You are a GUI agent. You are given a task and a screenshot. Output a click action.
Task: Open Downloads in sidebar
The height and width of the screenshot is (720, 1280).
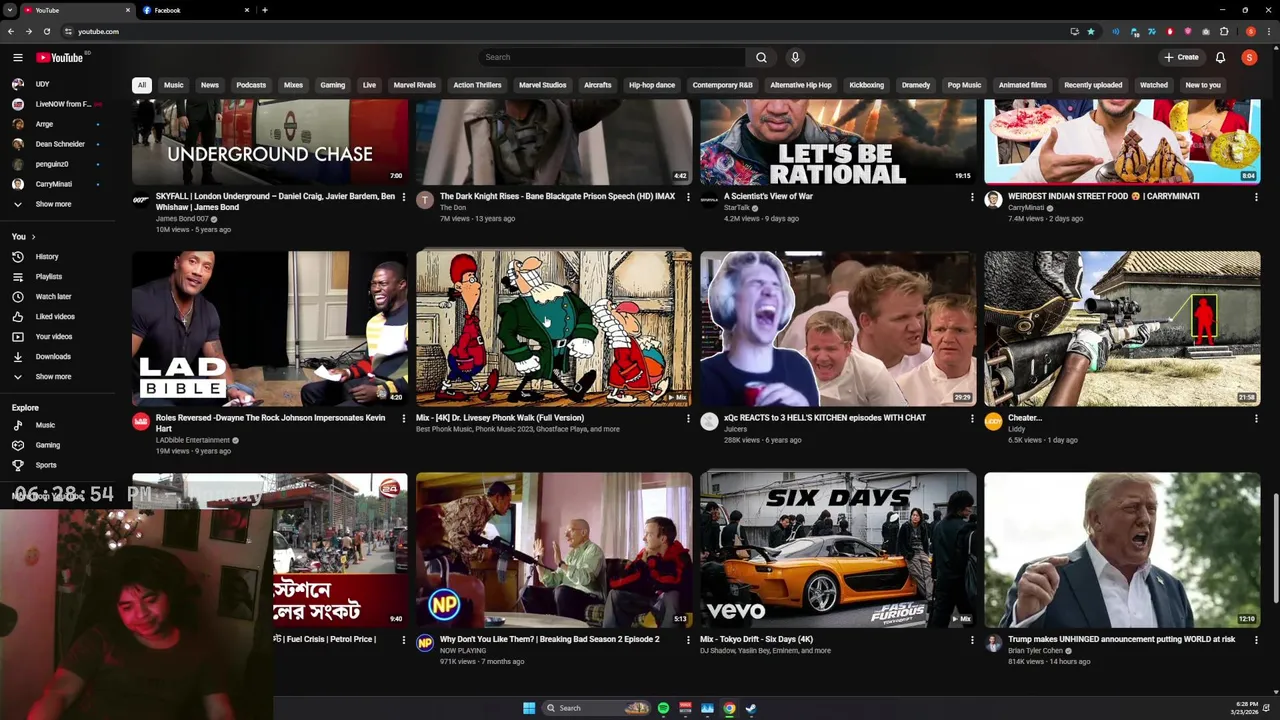click(53, 357)
